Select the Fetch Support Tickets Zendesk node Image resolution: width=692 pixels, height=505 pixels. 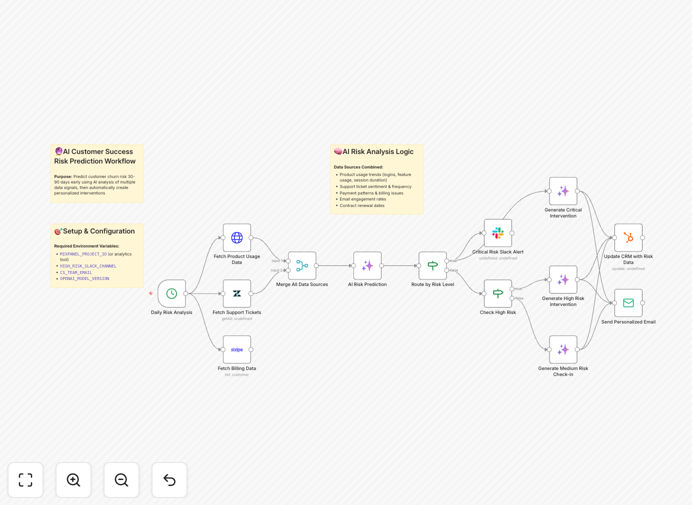pos(237,294)
